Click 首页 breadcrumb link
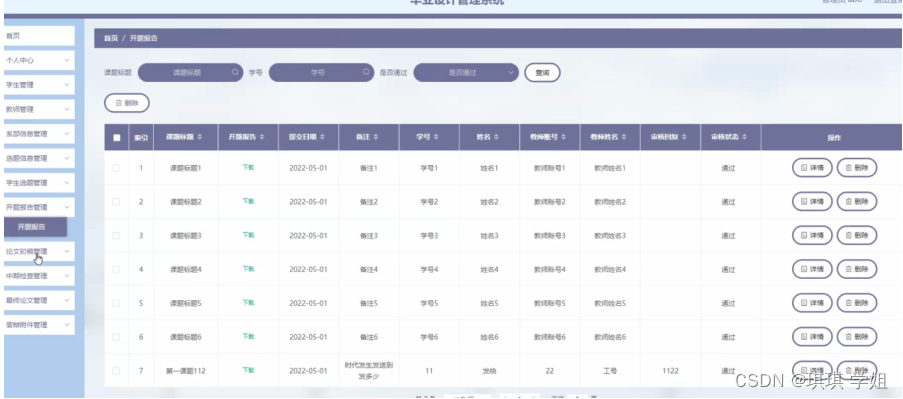 tap(111, 39)
